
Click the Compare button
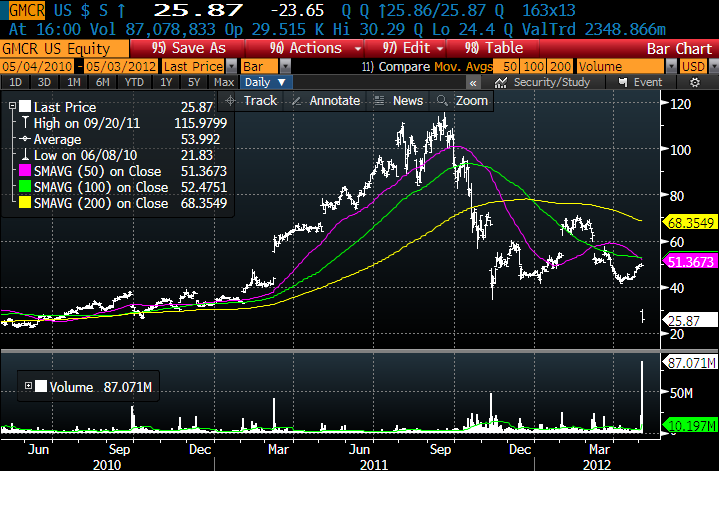[396, 66]
